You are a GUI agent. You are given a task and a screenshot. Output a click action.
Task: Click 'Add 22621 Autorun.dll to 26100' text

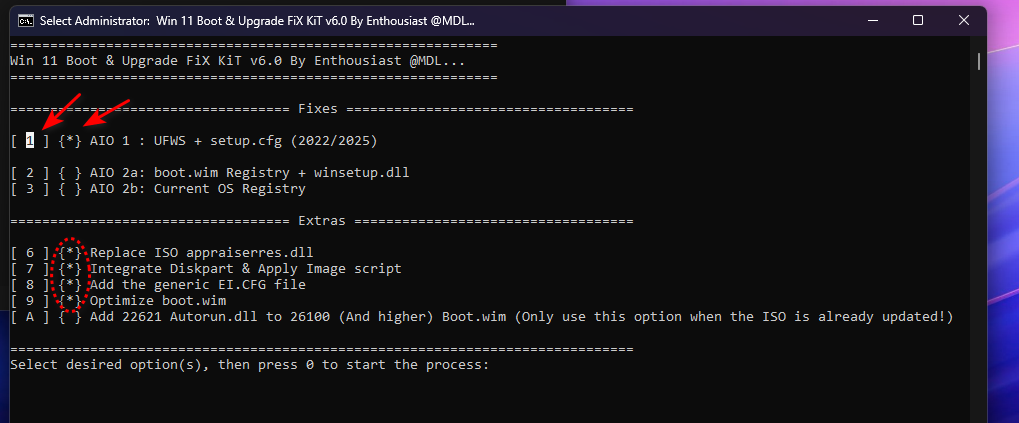pos(210,317)
